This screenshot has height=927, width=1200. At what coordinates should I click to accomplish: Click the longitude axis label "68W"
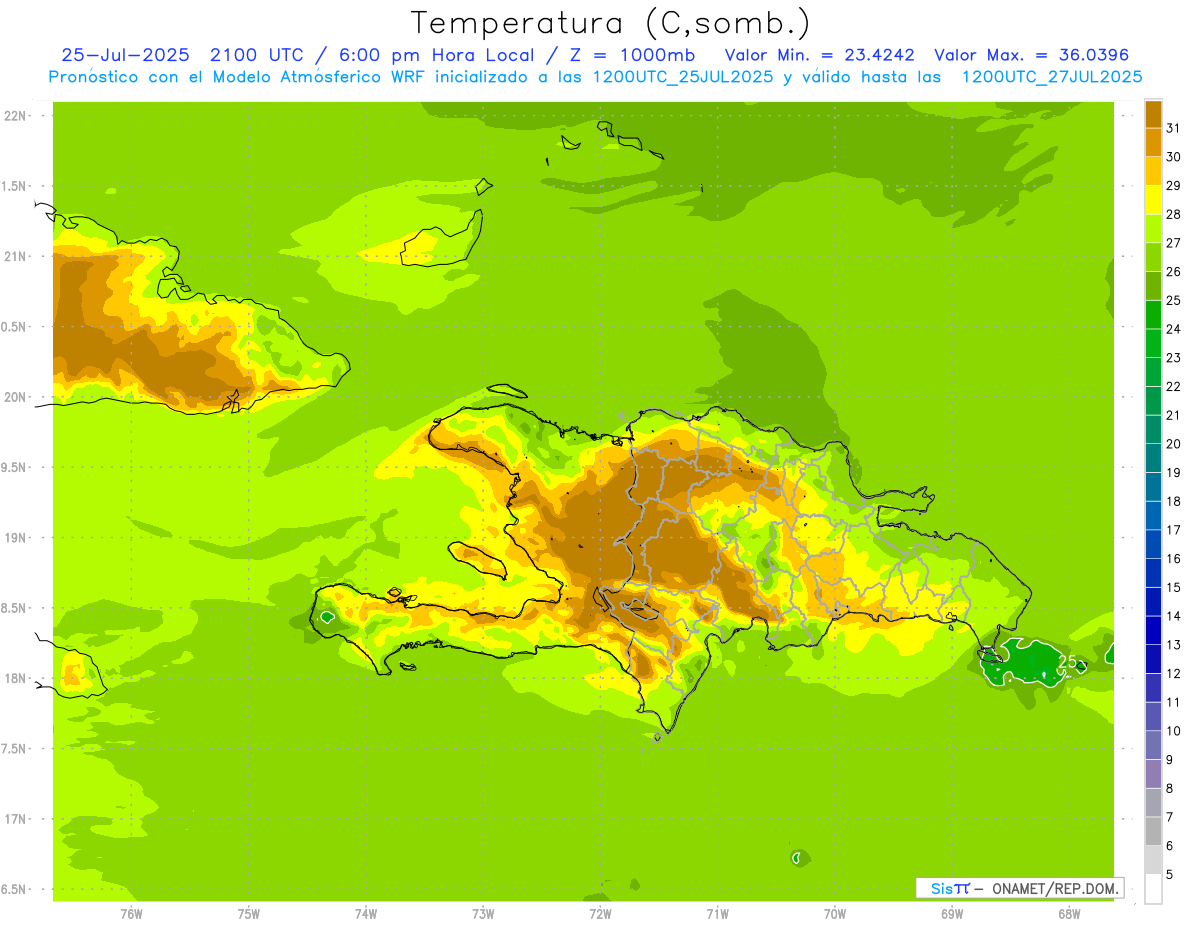(1068, 913)
